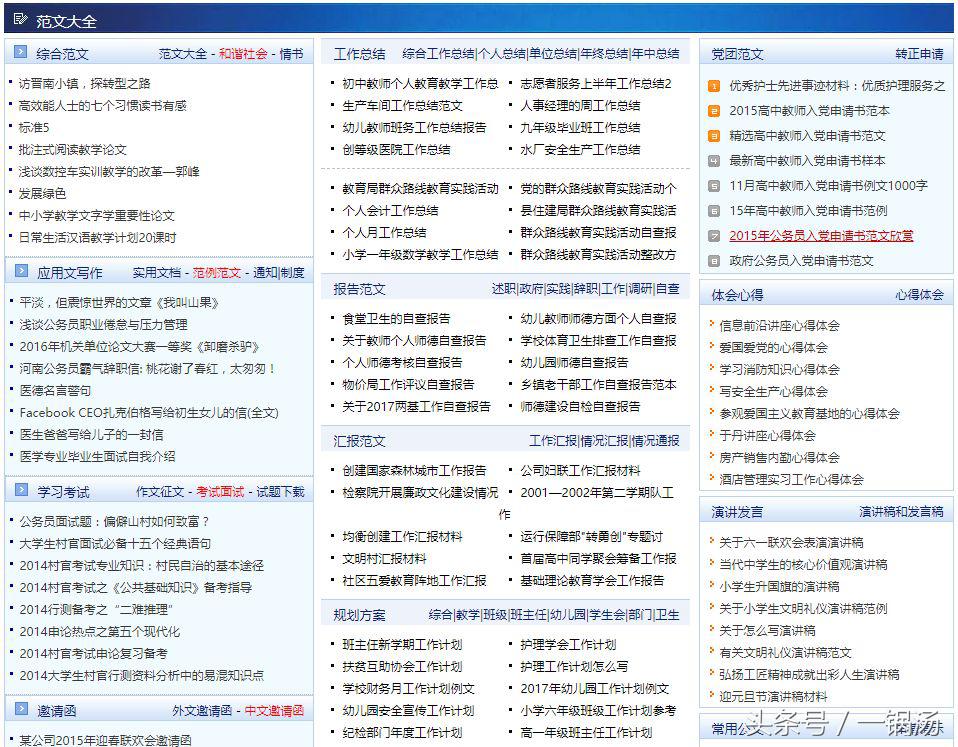Select the 幼儿园 sub-category in 规划方案
Viewport: 958px width, 747px height.
[567, 615]
